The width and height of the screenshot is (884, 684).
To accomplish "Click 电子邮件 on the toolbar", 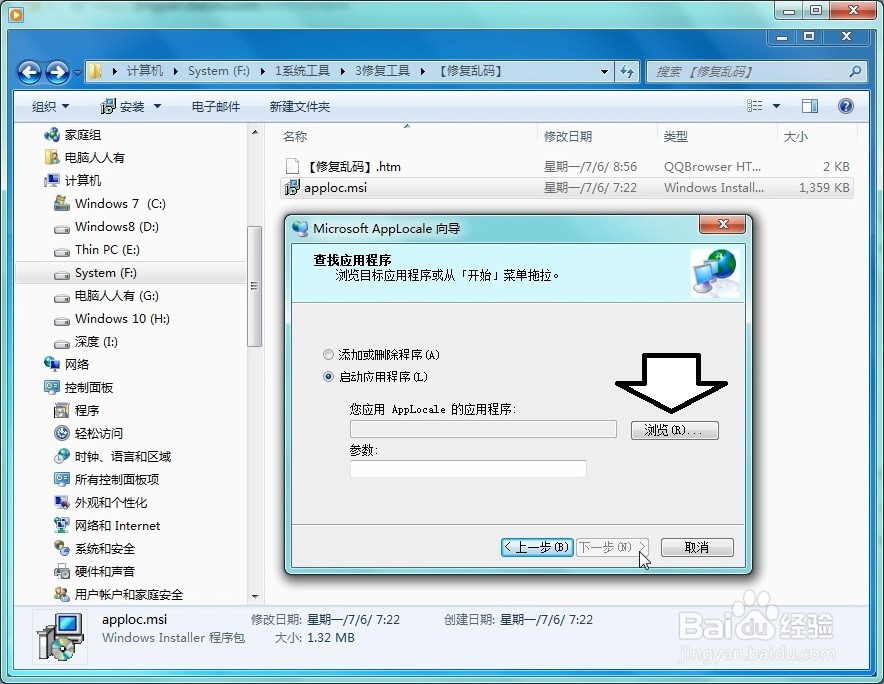I will (x=215, y=106).
